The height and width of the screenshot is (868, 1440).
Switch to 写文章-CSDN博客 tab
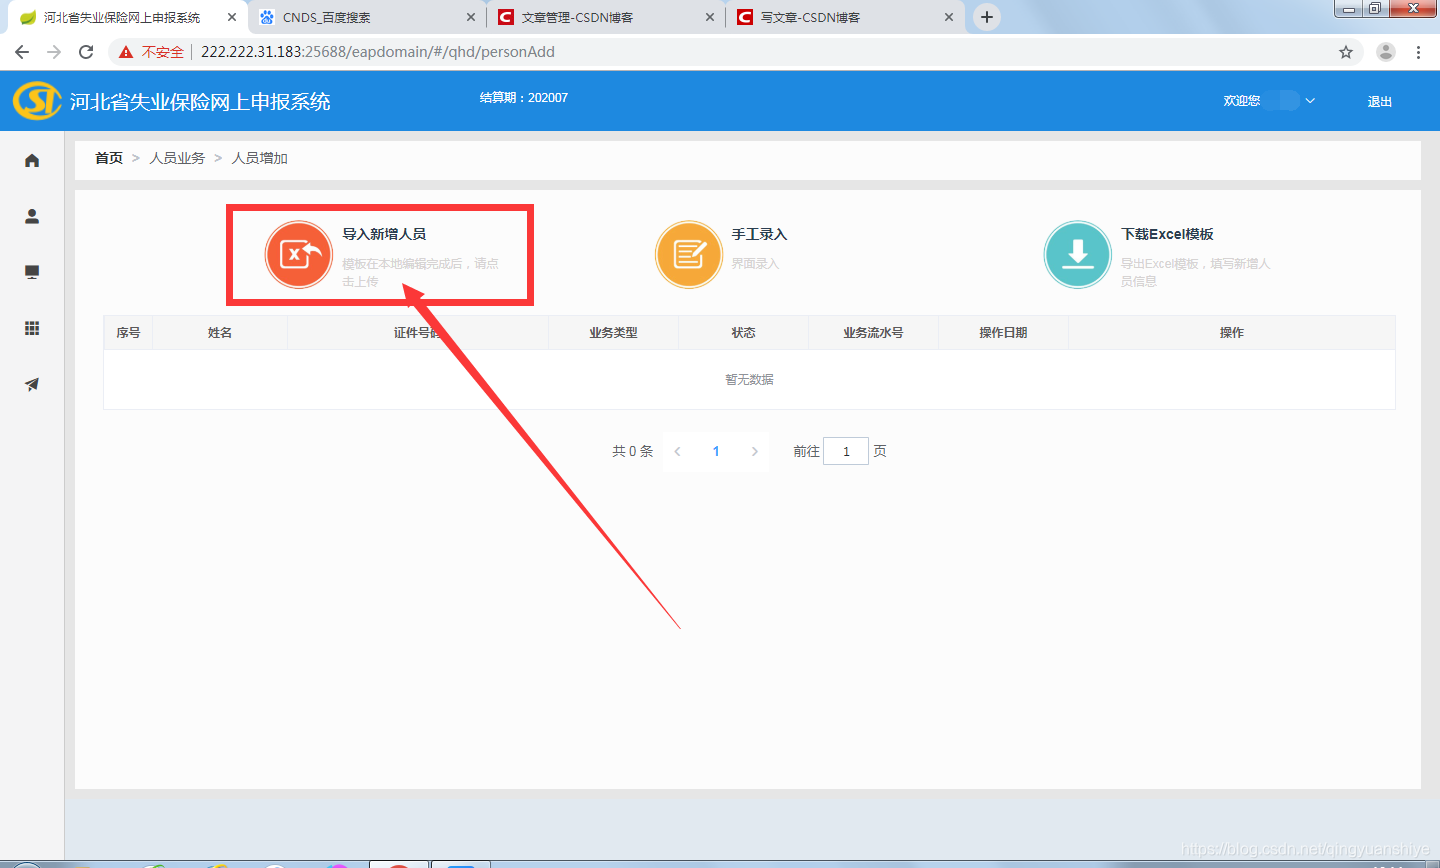coord(845,17)
